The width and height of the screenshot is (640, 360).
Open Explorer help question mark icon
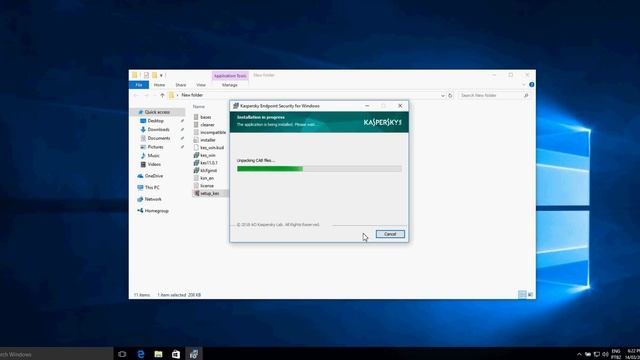[531, 84]
